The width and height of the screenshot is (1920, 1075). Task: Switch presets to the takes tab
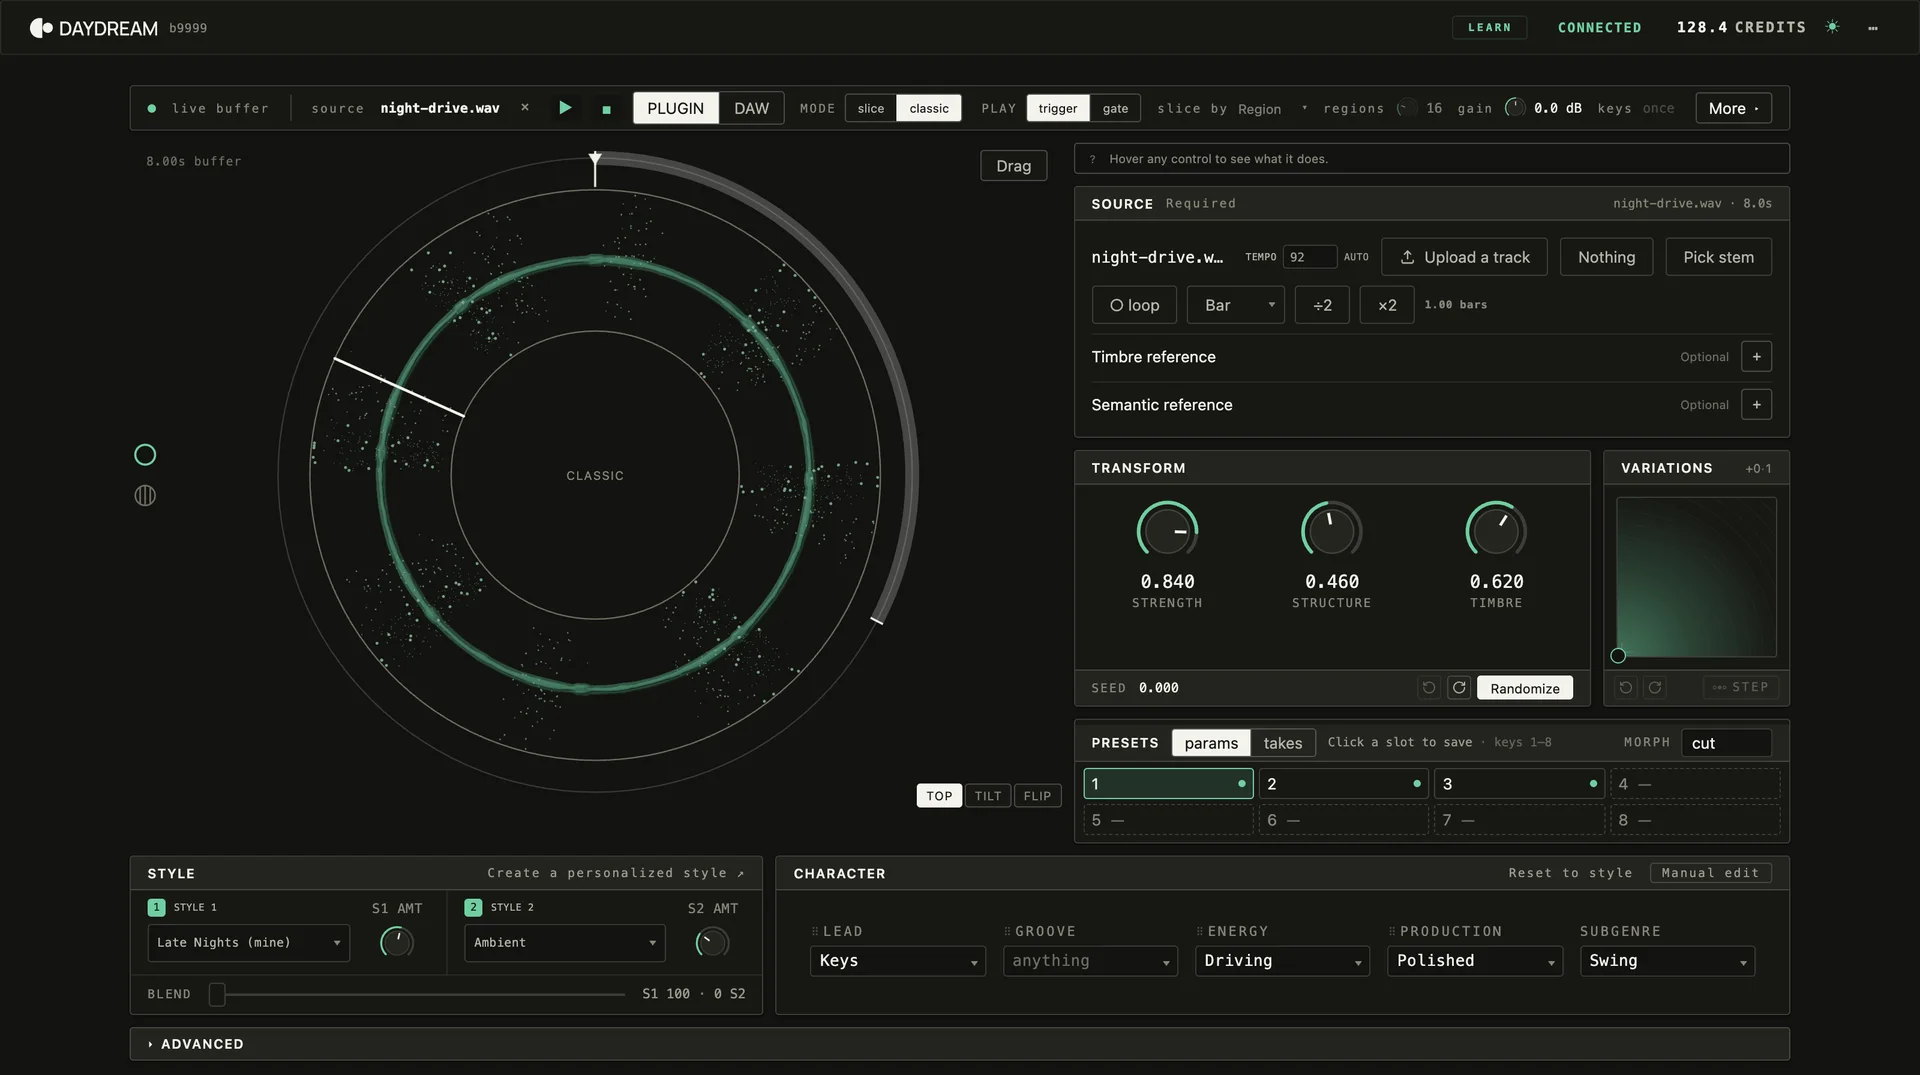tap(1282, 743)
